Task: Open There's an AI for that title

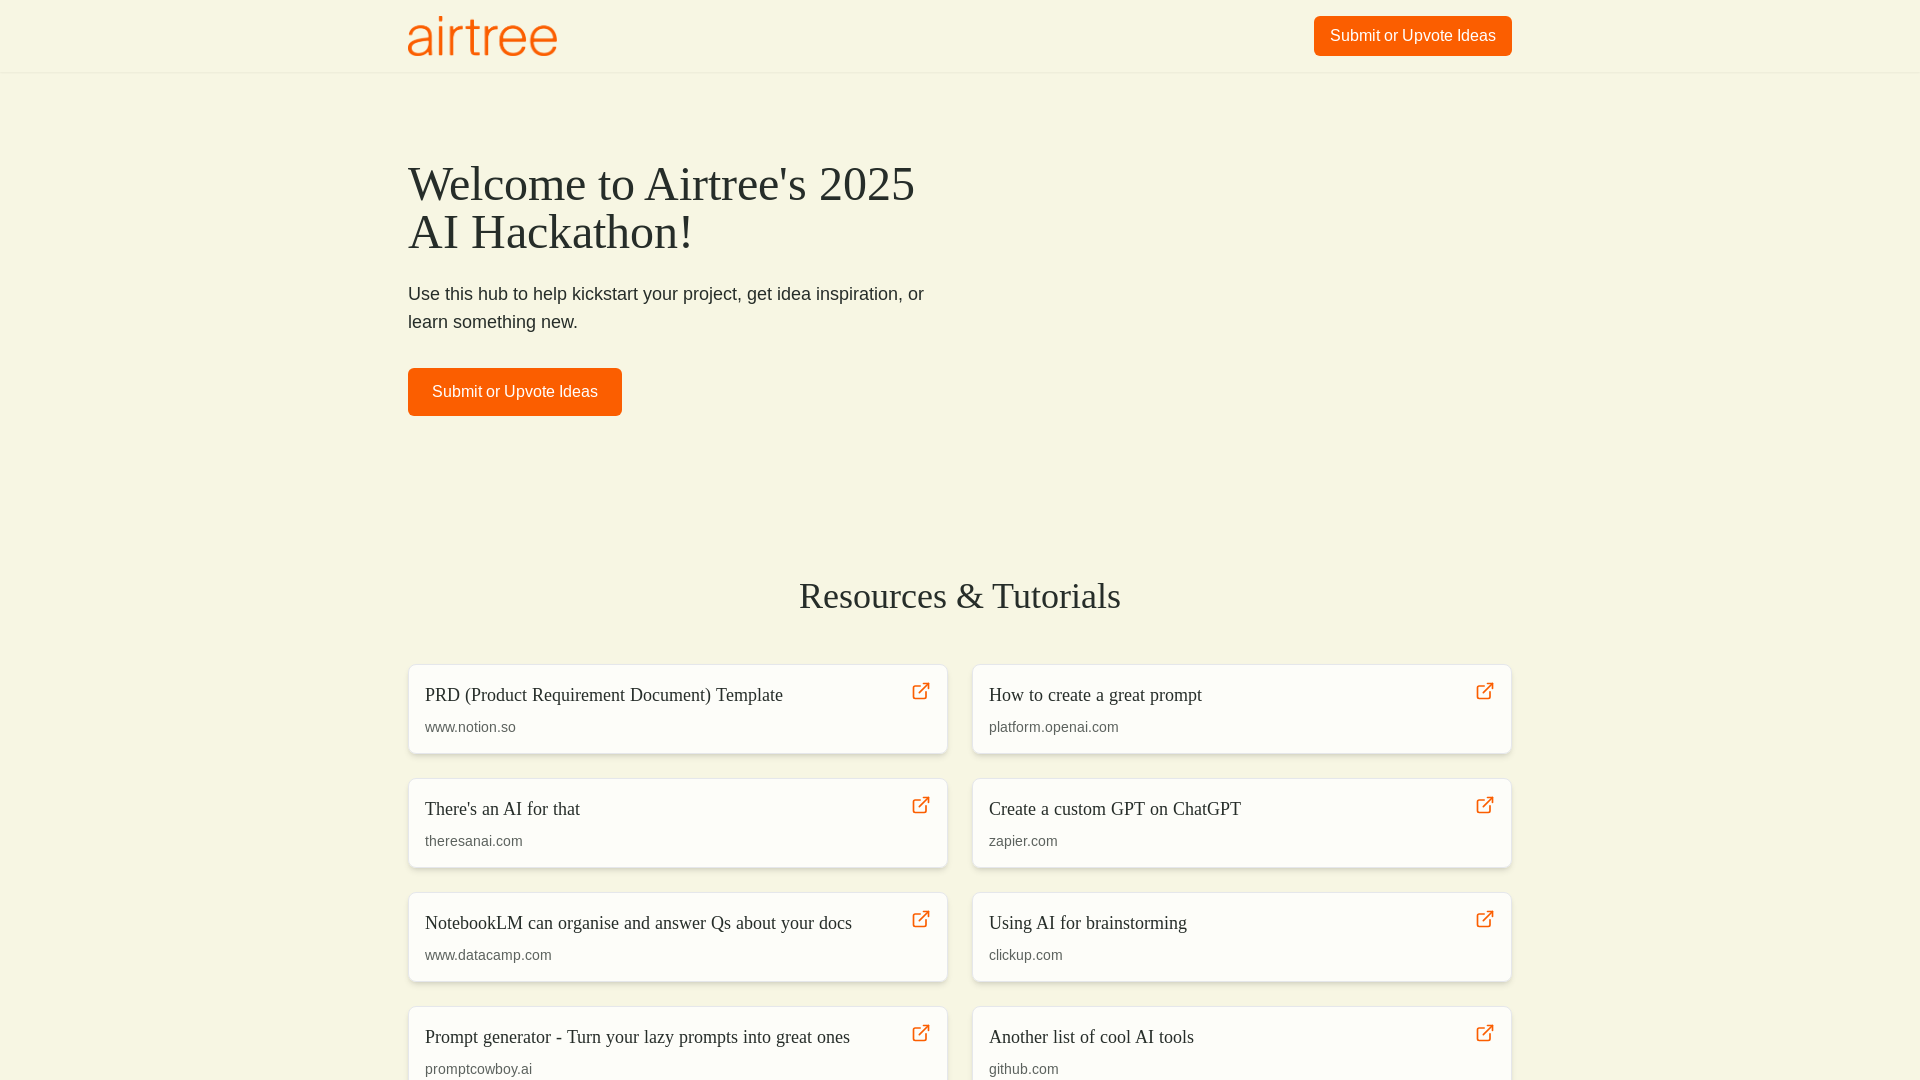Action: pyautogui.click(x=502, y=809)
